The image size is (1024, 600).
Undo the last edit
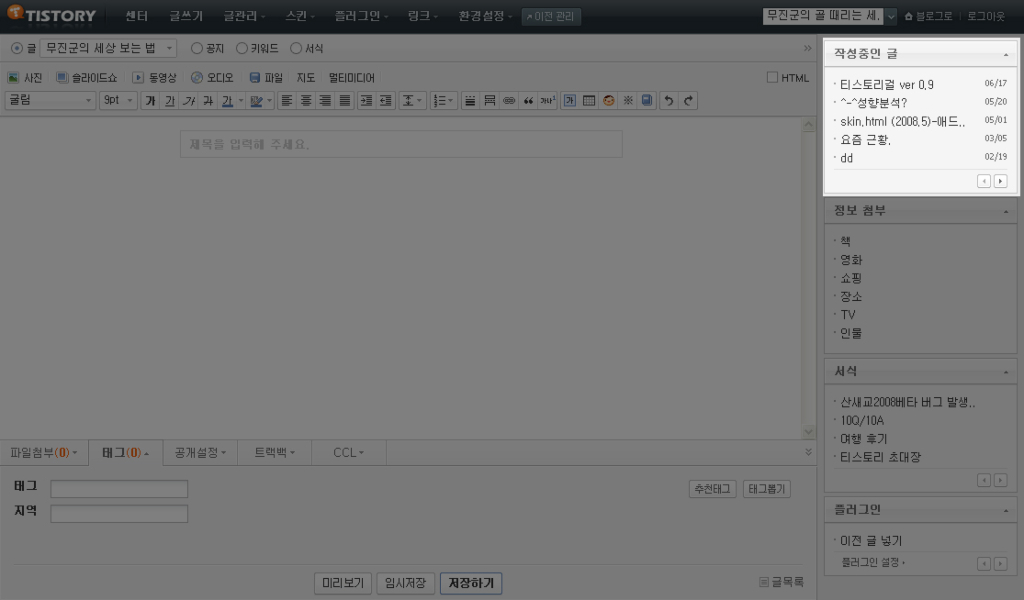point(669,101)
